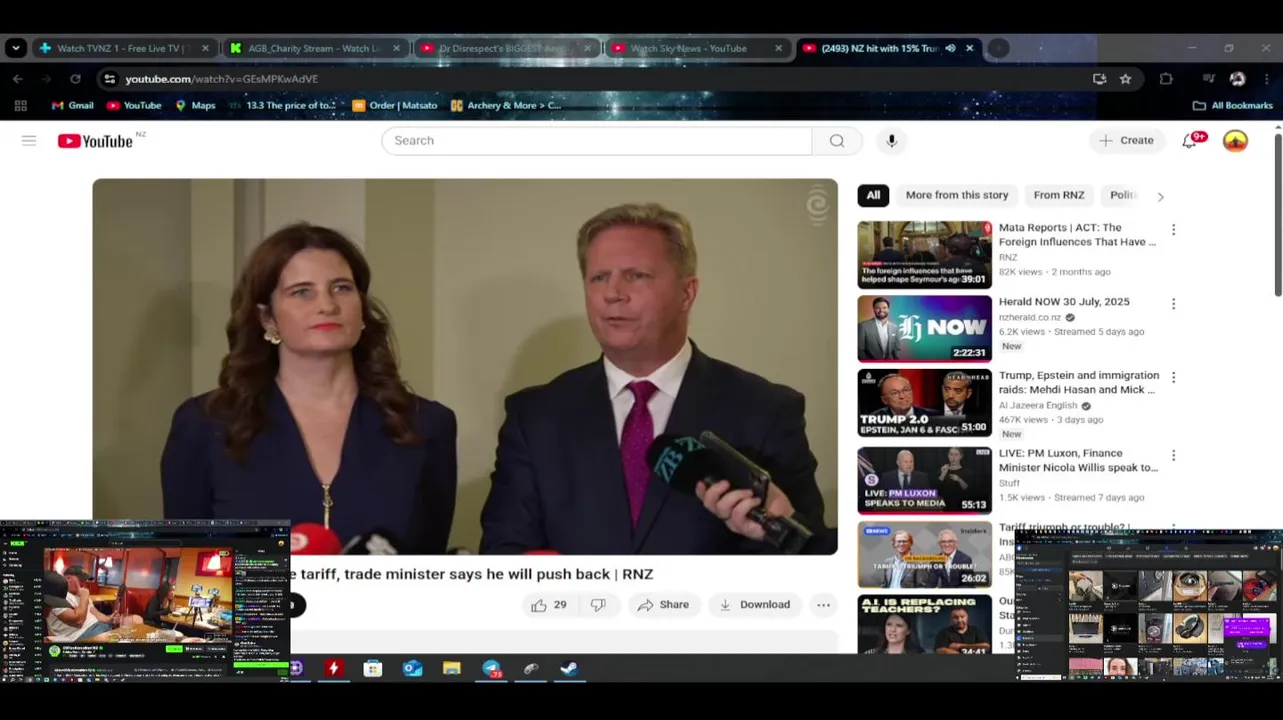
Task: Open options for Herald NOW video
Action: (x=1173, y=304)
